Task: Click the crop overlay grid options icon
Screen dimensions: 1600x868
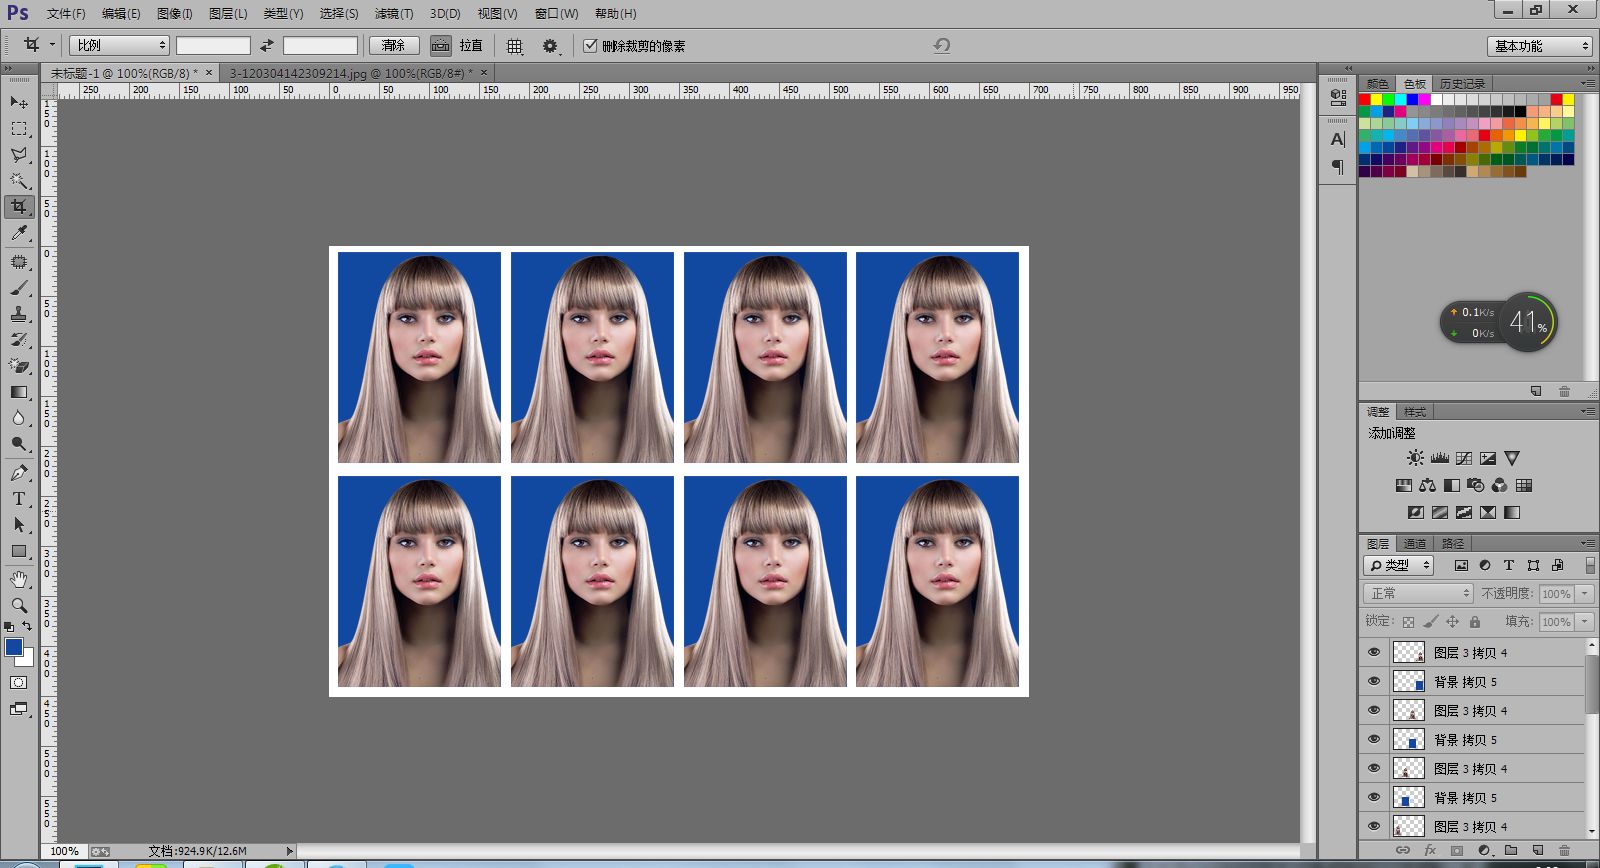Action: click(x=515, y=46)
